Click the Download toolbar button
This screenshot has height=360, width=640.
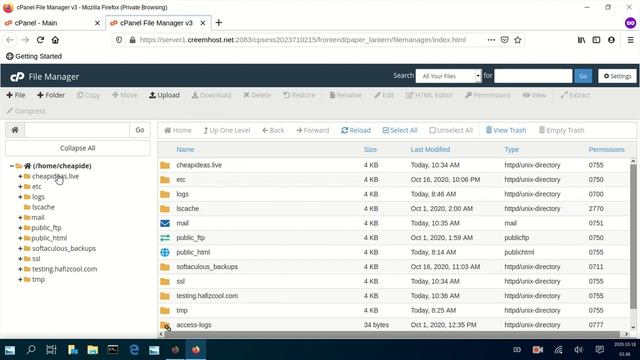tap(211, 95)
